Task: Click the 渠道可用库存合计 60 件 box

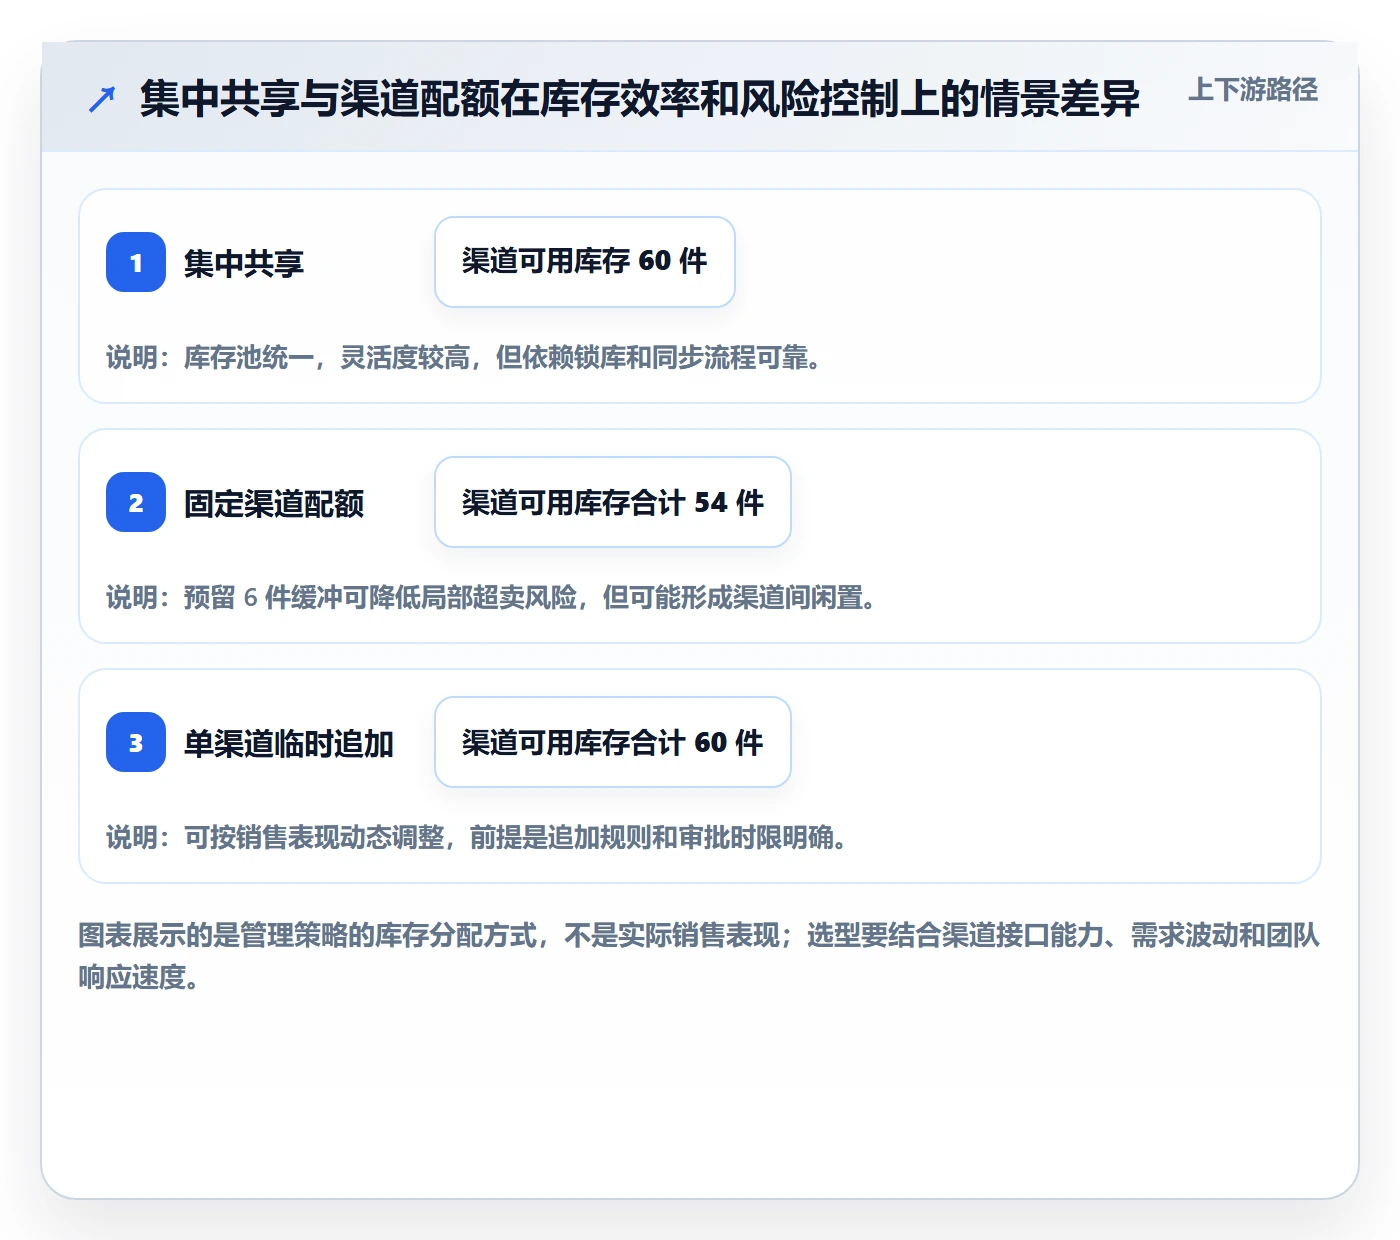Action: [613, 742]
